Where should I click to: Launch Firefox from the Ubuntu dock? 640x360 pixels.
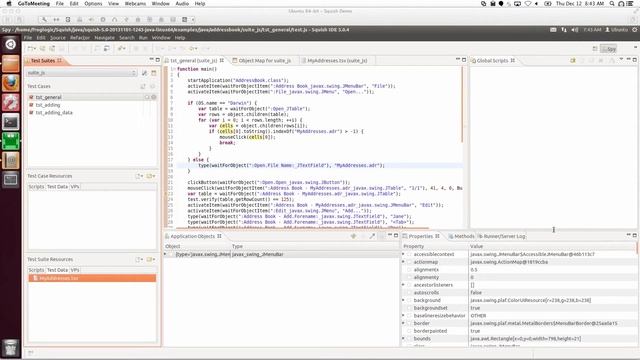coord(11,83)
